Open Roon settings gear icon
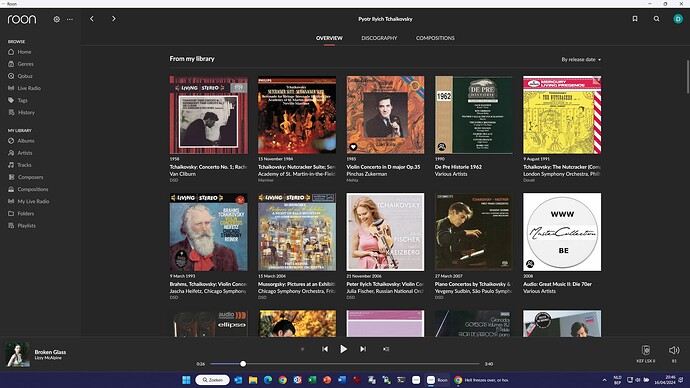Viewport: 690px width, 388px height. (x=56, y=19)
